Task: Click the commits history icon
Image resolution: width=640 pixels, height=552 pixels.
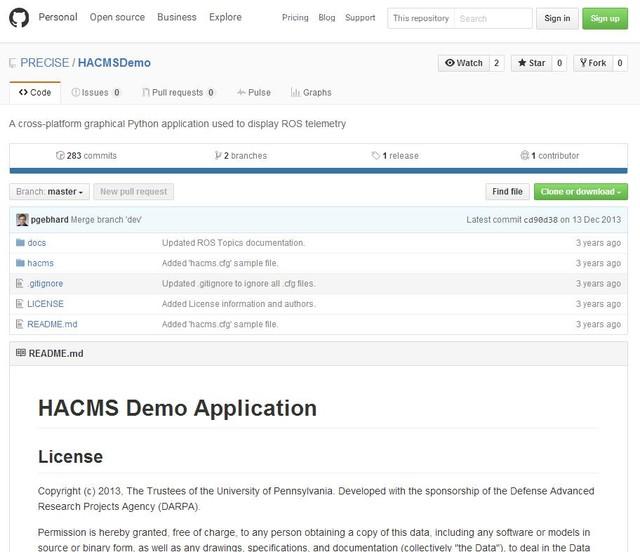Action: coord(60,156)
